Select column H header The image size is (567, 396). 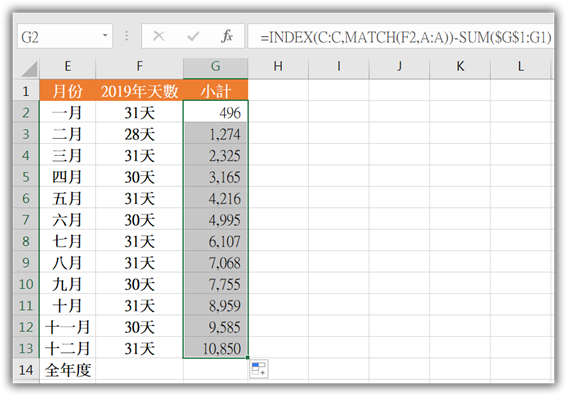[278, 67]
